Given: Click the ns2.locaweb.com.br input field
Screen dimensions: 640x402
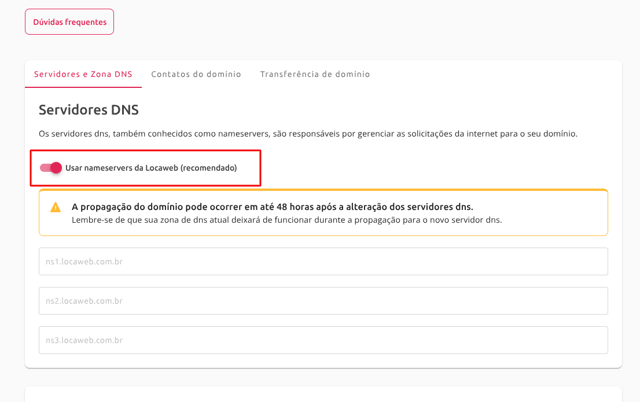Looking at the screenshot, I should [x=323, y=301].
